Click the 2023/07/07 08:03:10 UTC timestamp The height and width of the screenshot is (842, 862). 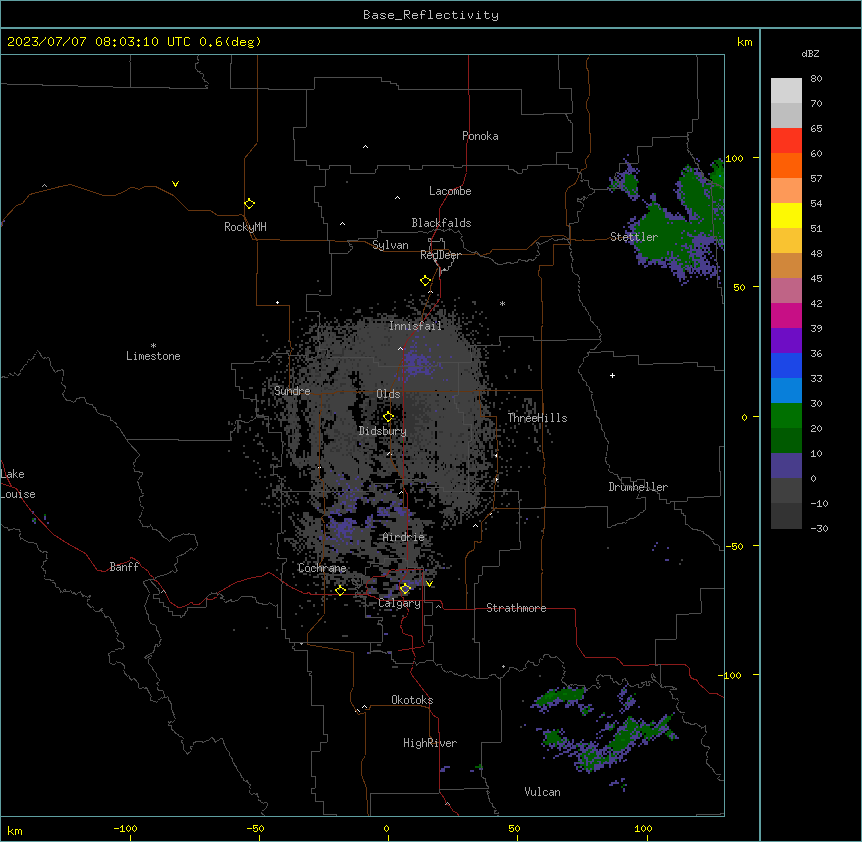(99, 42)
